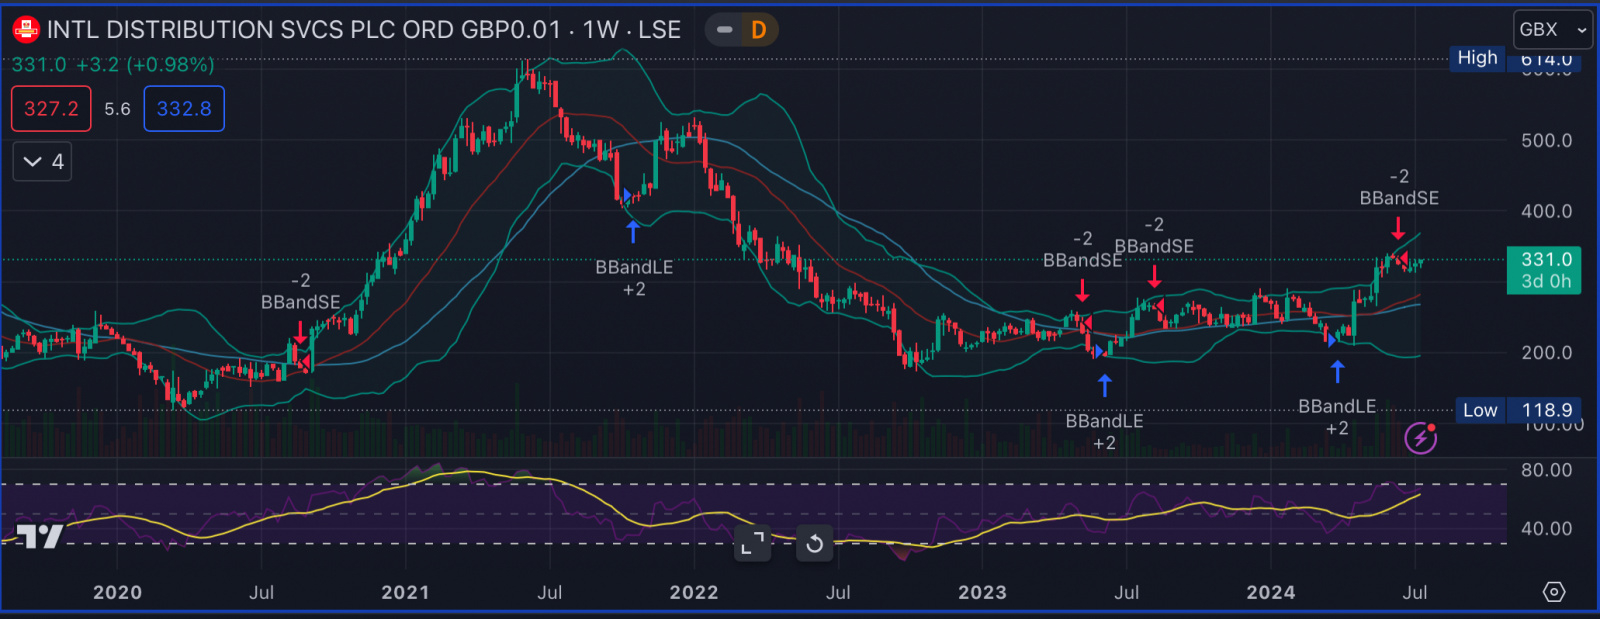Click the BBandLE signal label in late 2021
Viewport: 1600px width, 619px height.
[x=634, y=267]
